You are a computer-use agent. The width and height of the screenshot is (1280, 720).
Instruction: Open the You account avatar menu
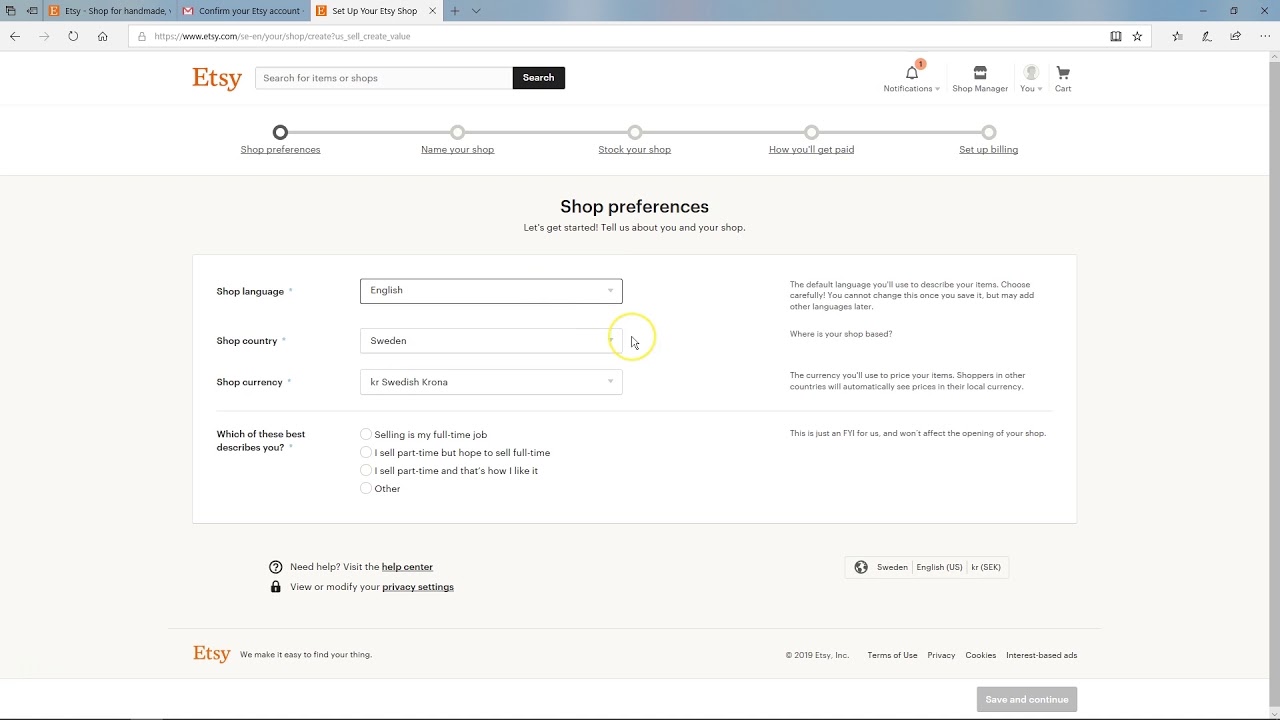pyautogui.click(x=1031, y=73)
